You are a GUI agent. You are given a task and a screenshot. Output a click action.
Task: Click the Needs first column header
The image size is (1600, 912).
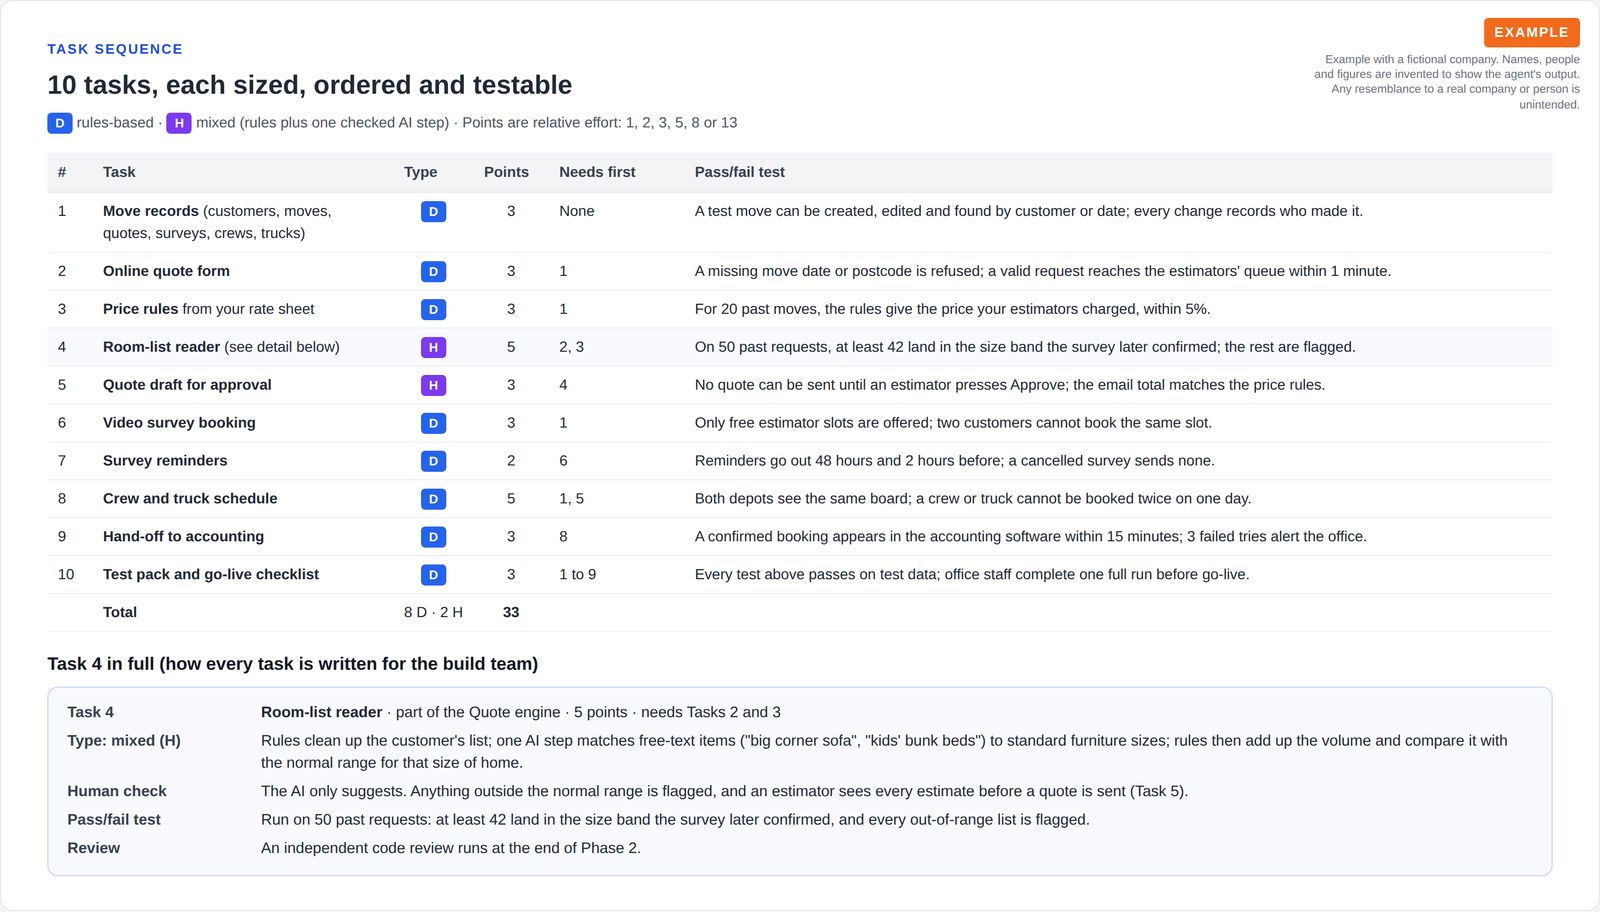coord(597,172)
